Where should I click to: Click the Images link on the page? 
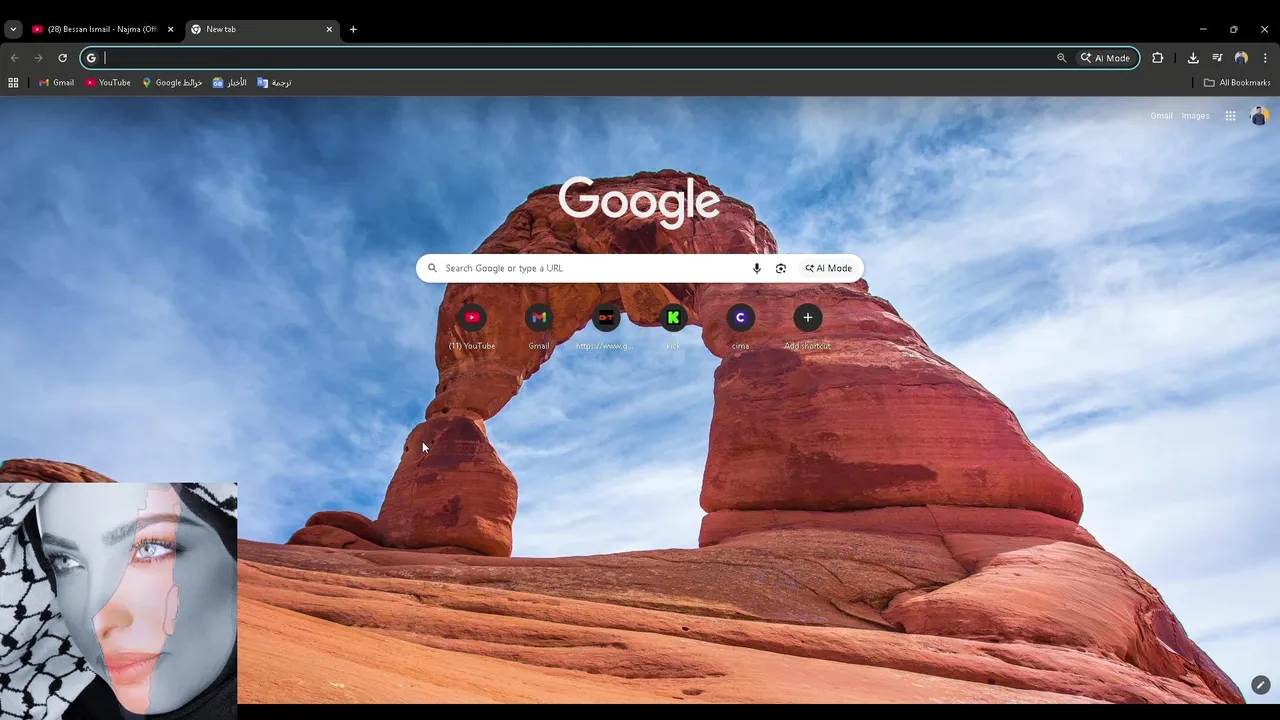point(1195,116)
